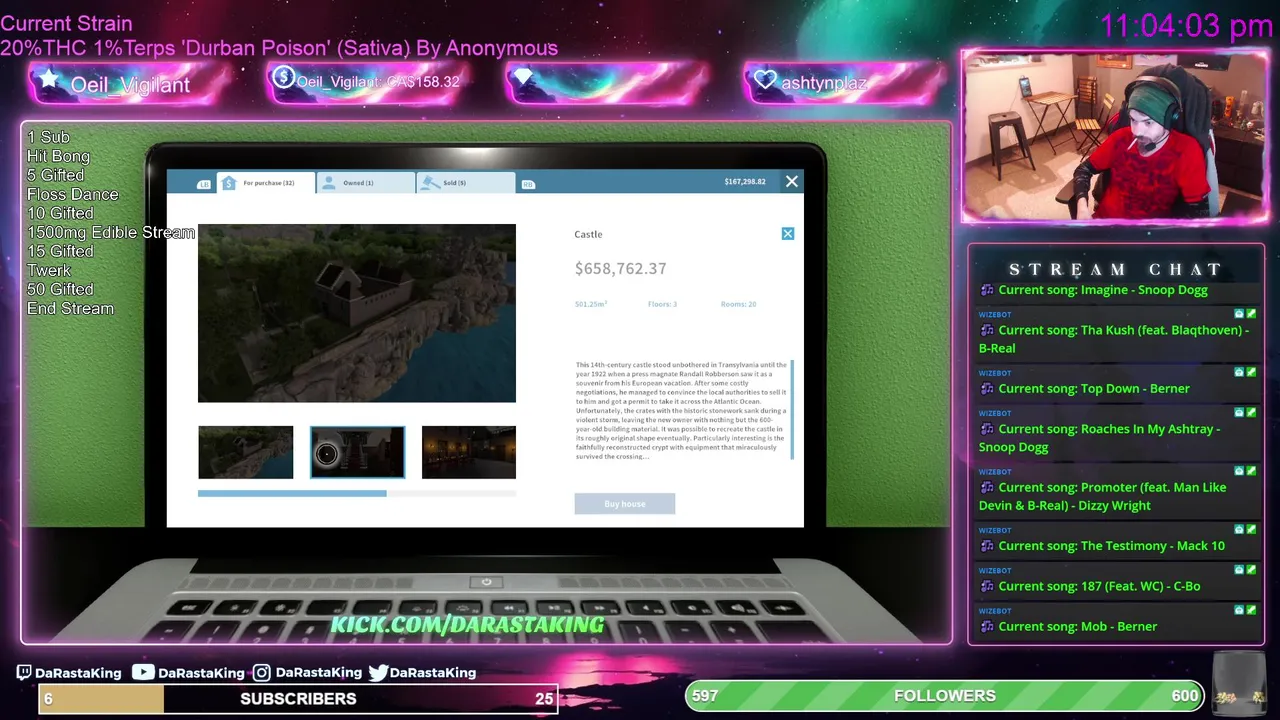The image size is (1280, 720).
Task: Click the Twerk goal entry
Action: point(49,270)
